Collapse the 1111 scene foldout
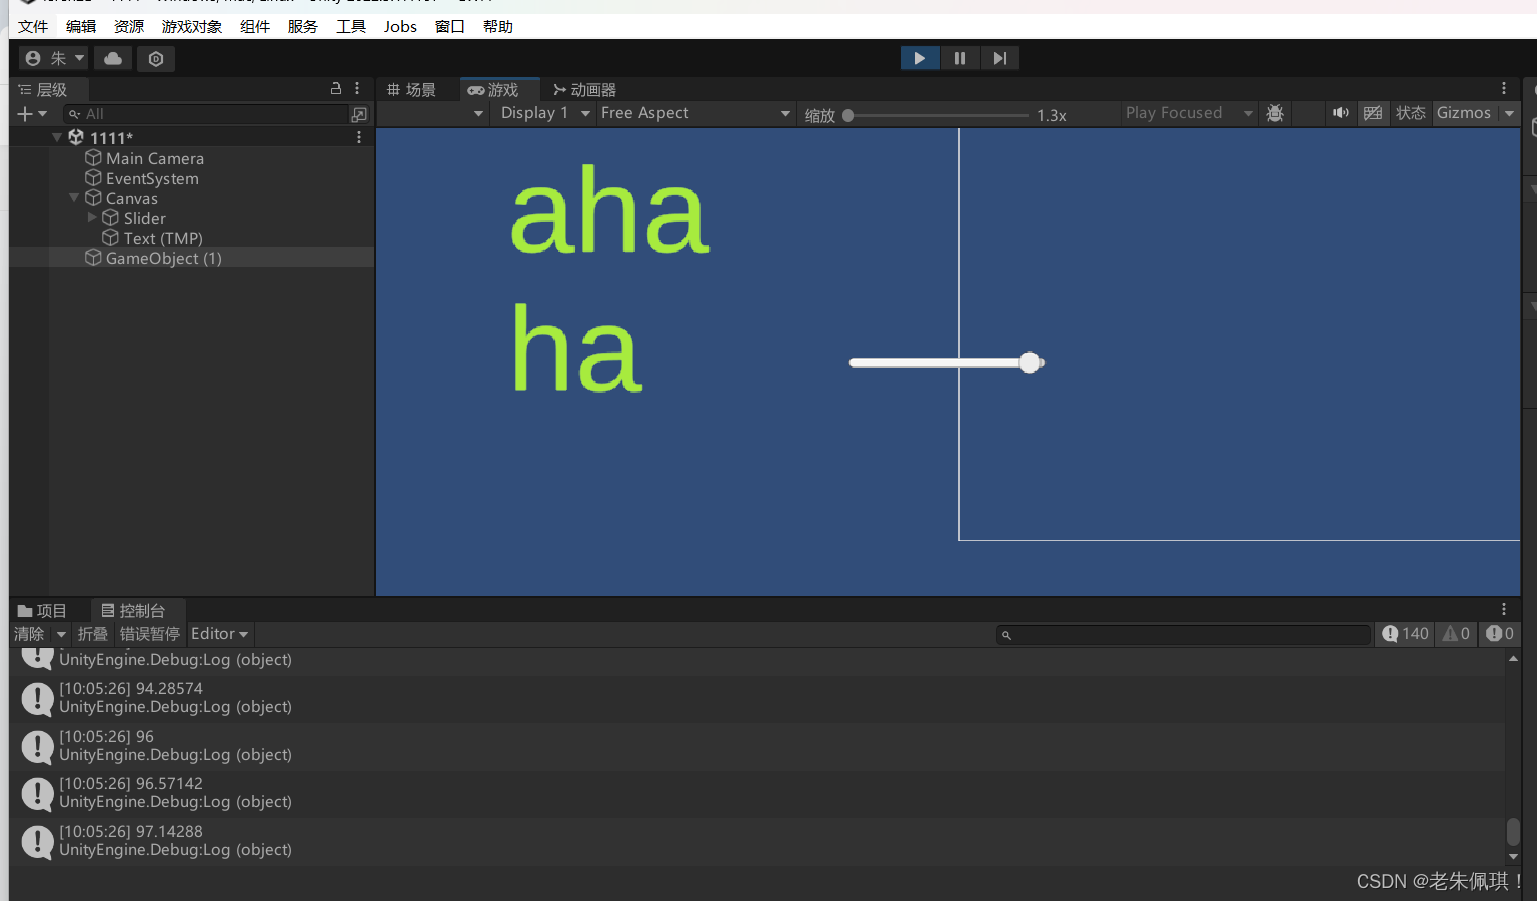Viewport: 1537px width, 901px height. coord(57,137)
